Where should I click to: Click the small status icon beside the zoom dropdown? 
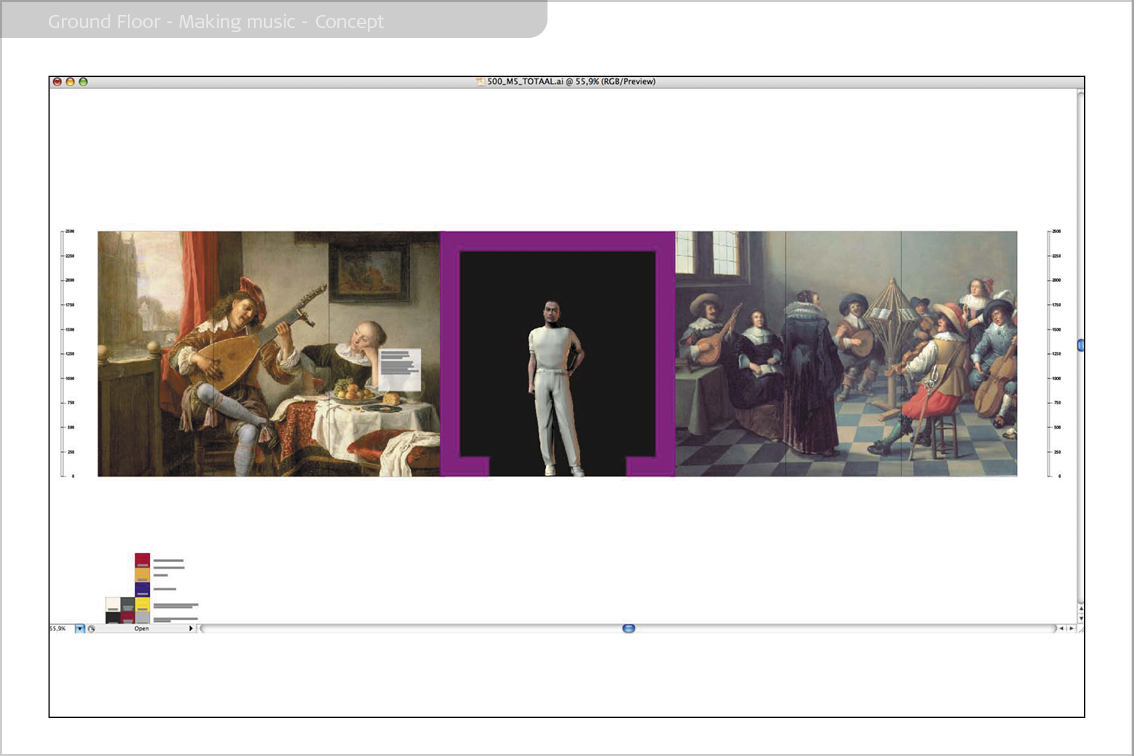point(91,629)
